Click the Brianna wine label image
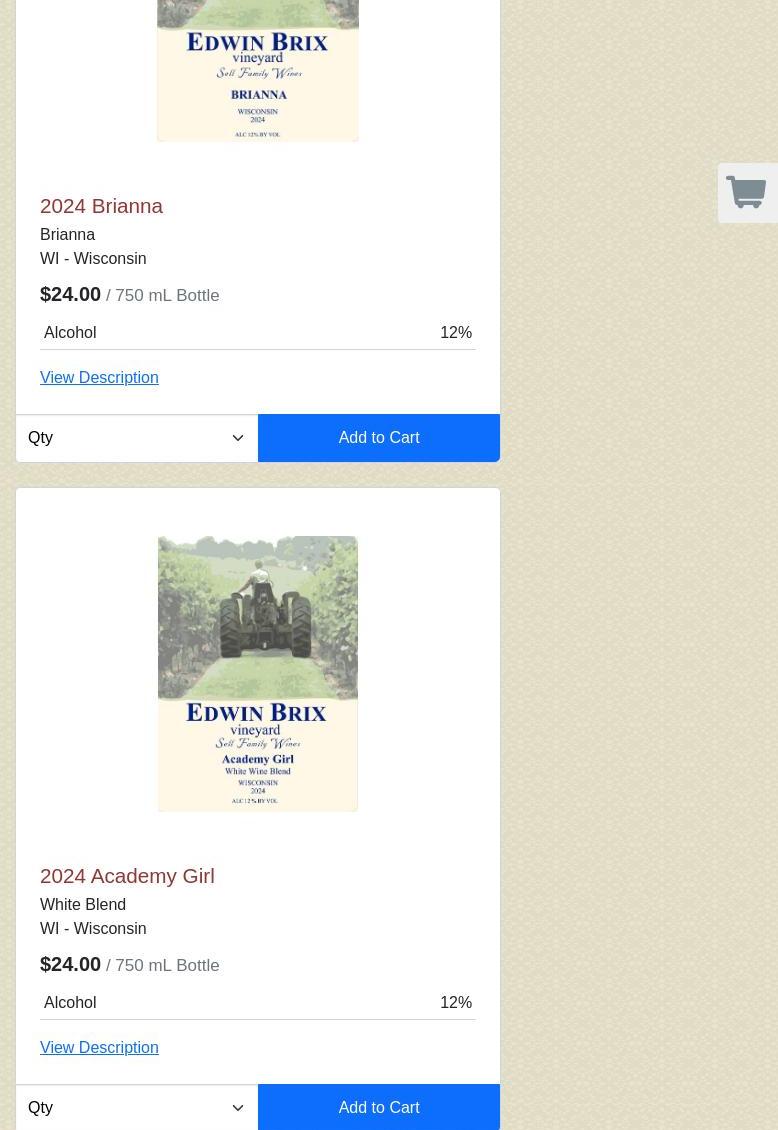Screen dimensions: 778x1130 click(258, 71)
